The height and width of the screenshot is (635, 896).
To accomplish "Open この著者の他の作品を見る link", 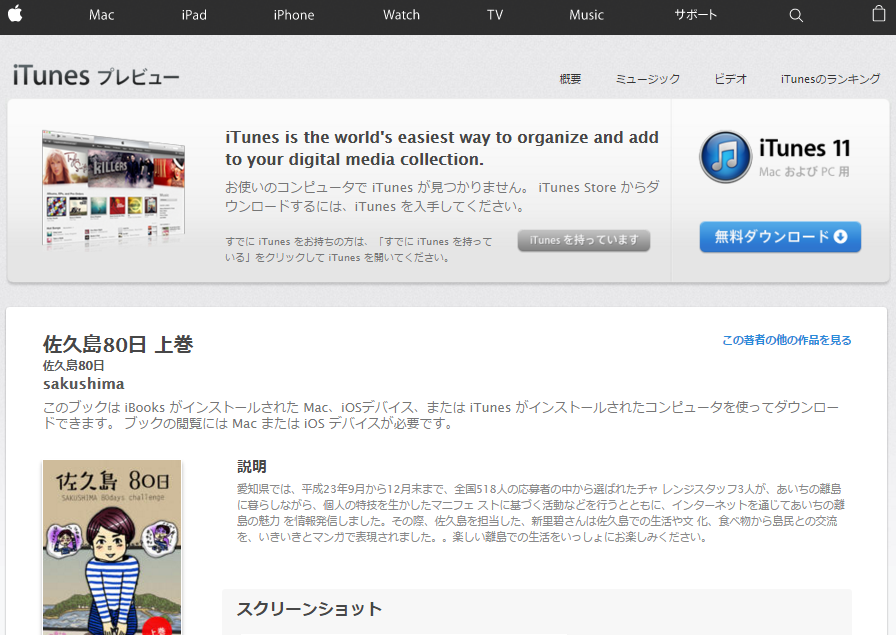I will tap(787, 340).
